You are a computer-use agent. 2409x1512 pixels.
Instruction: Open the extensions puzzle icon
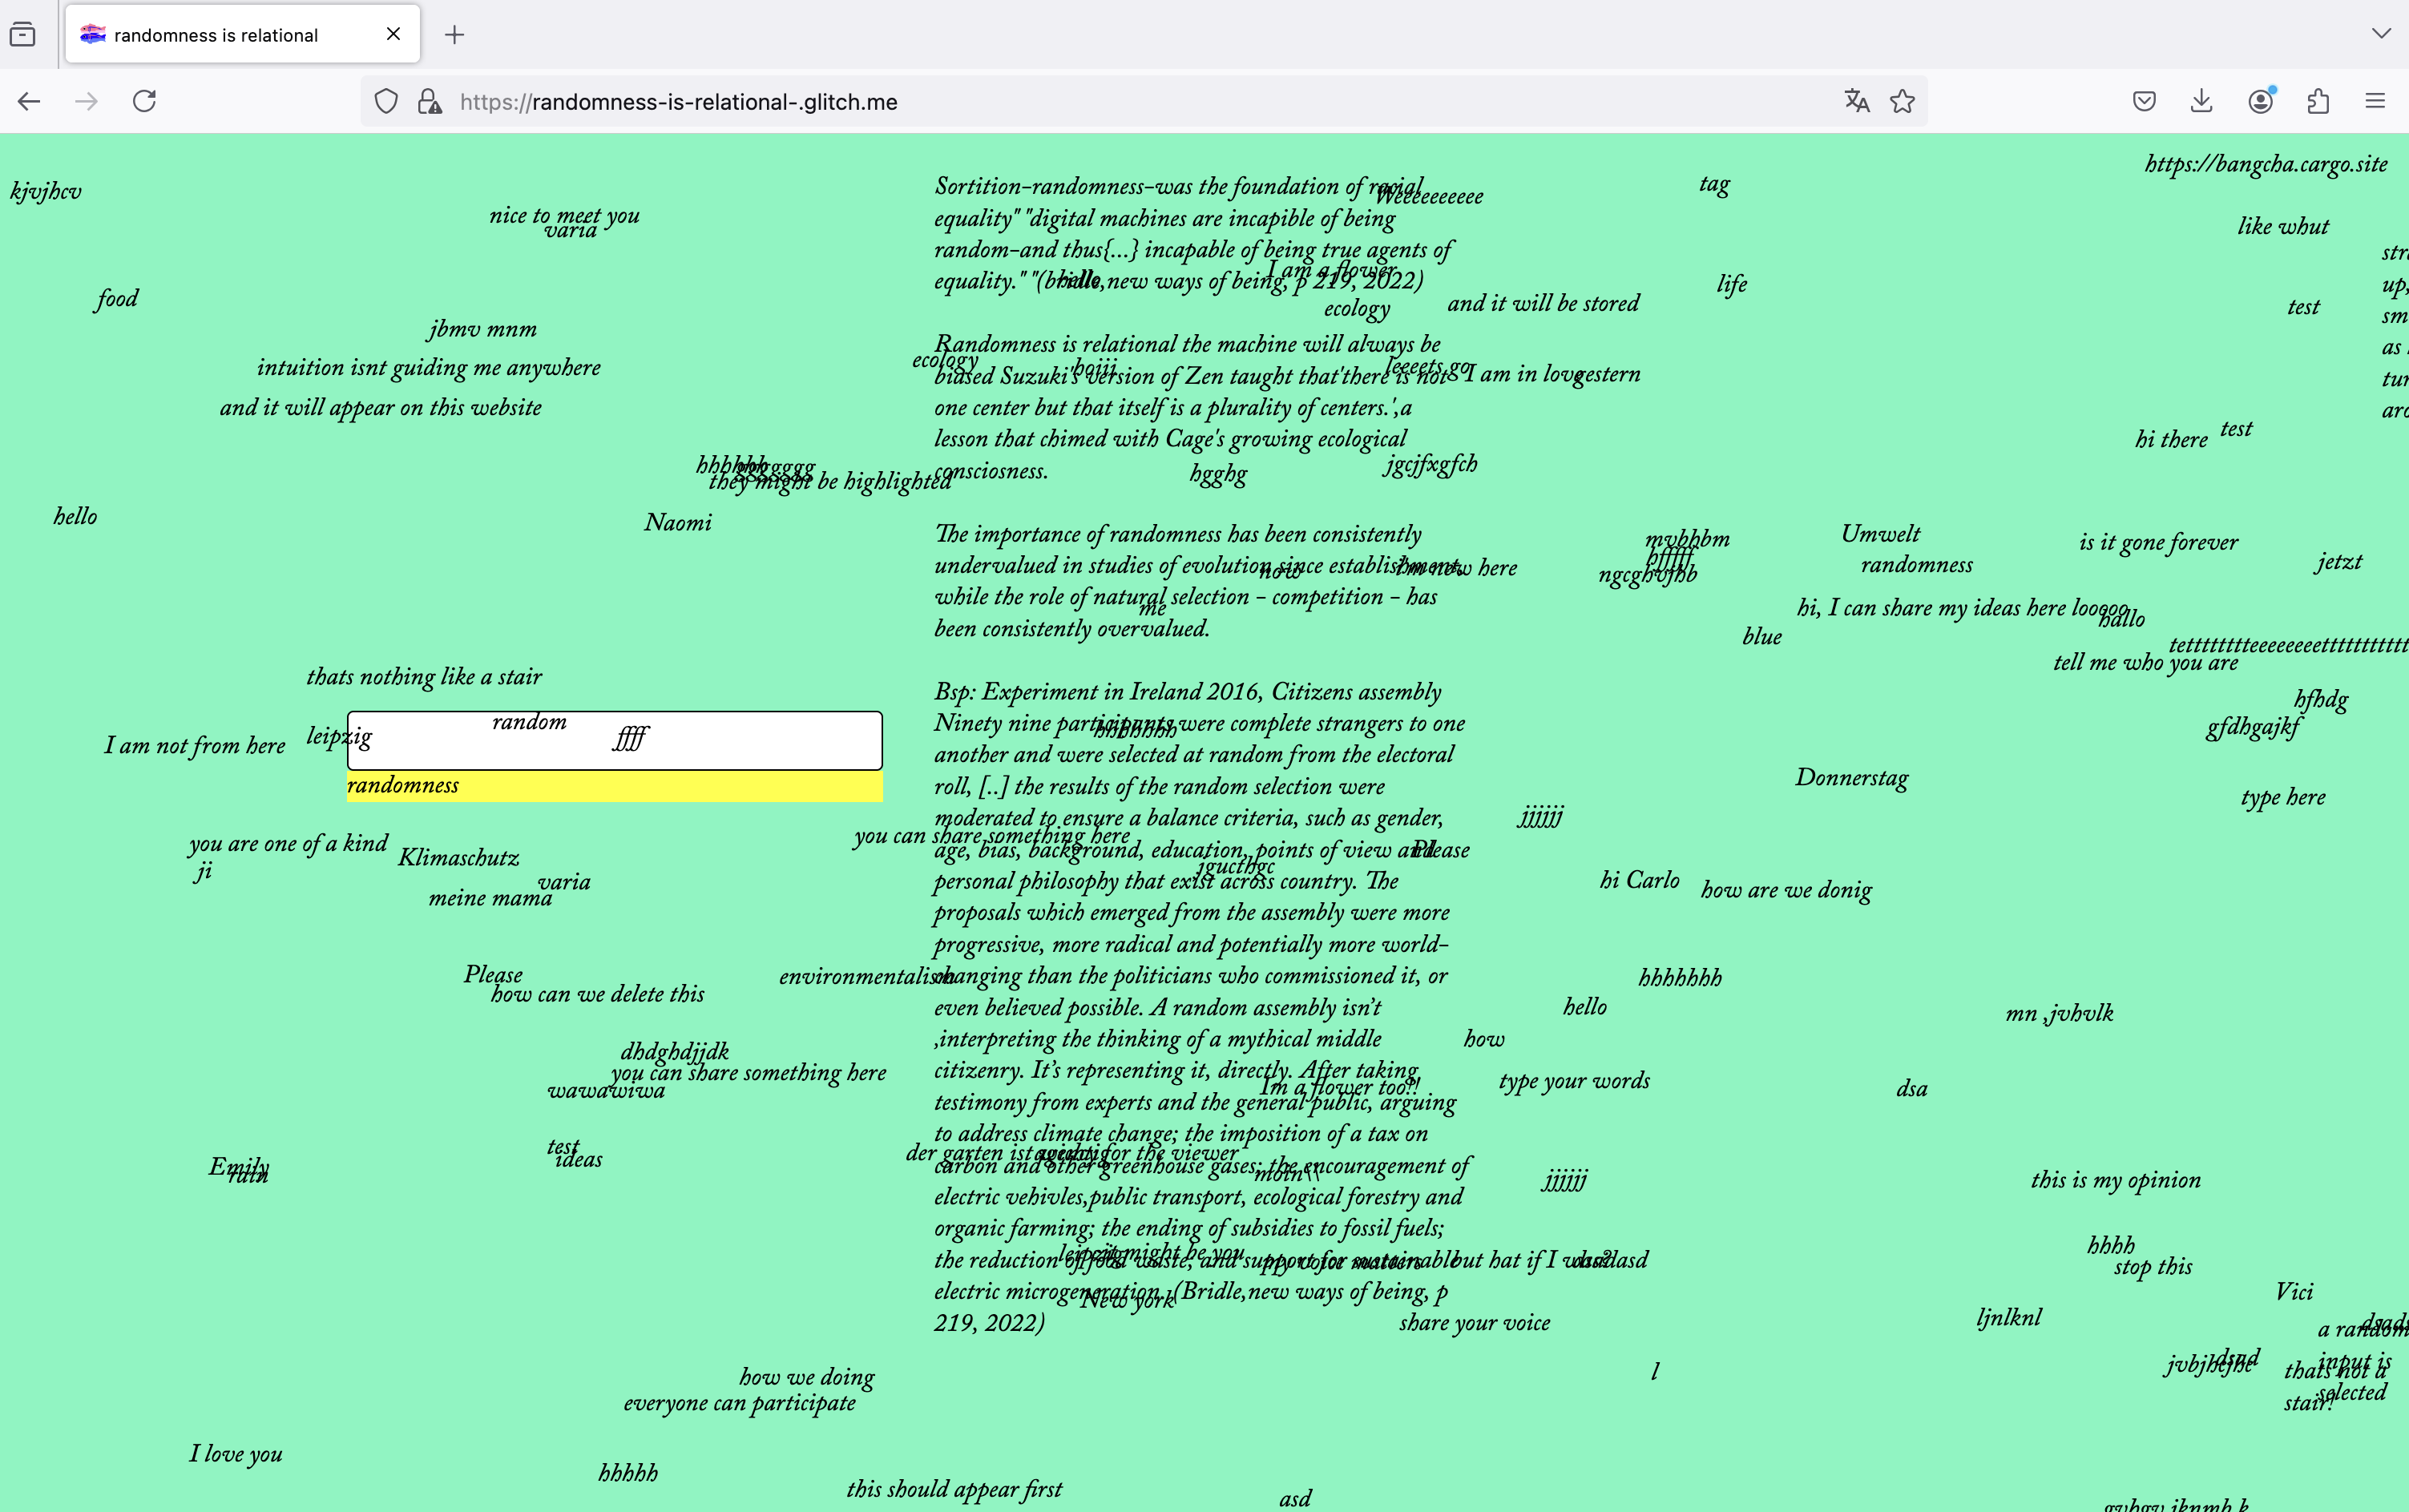[x=2318, y=101]
